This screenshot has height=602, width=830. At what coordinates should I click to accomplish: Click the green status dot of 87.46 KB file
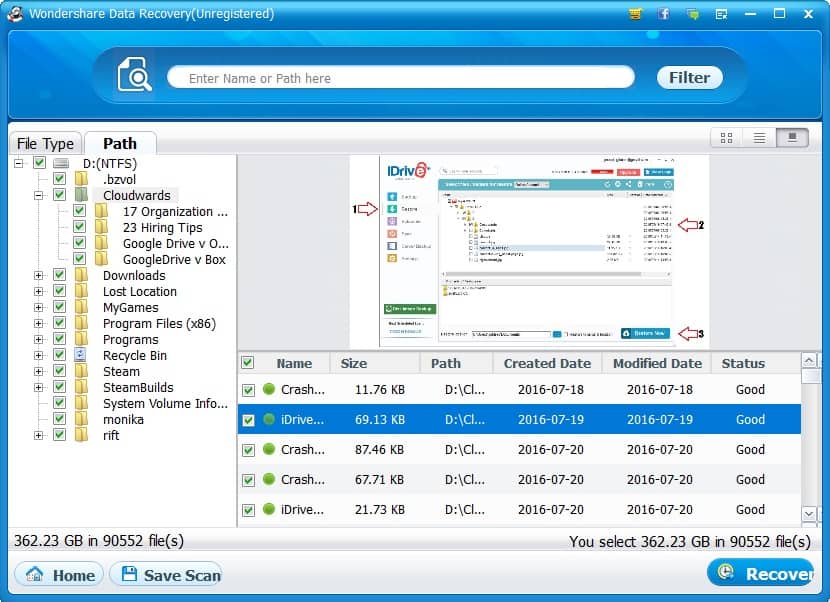[269, 449]
